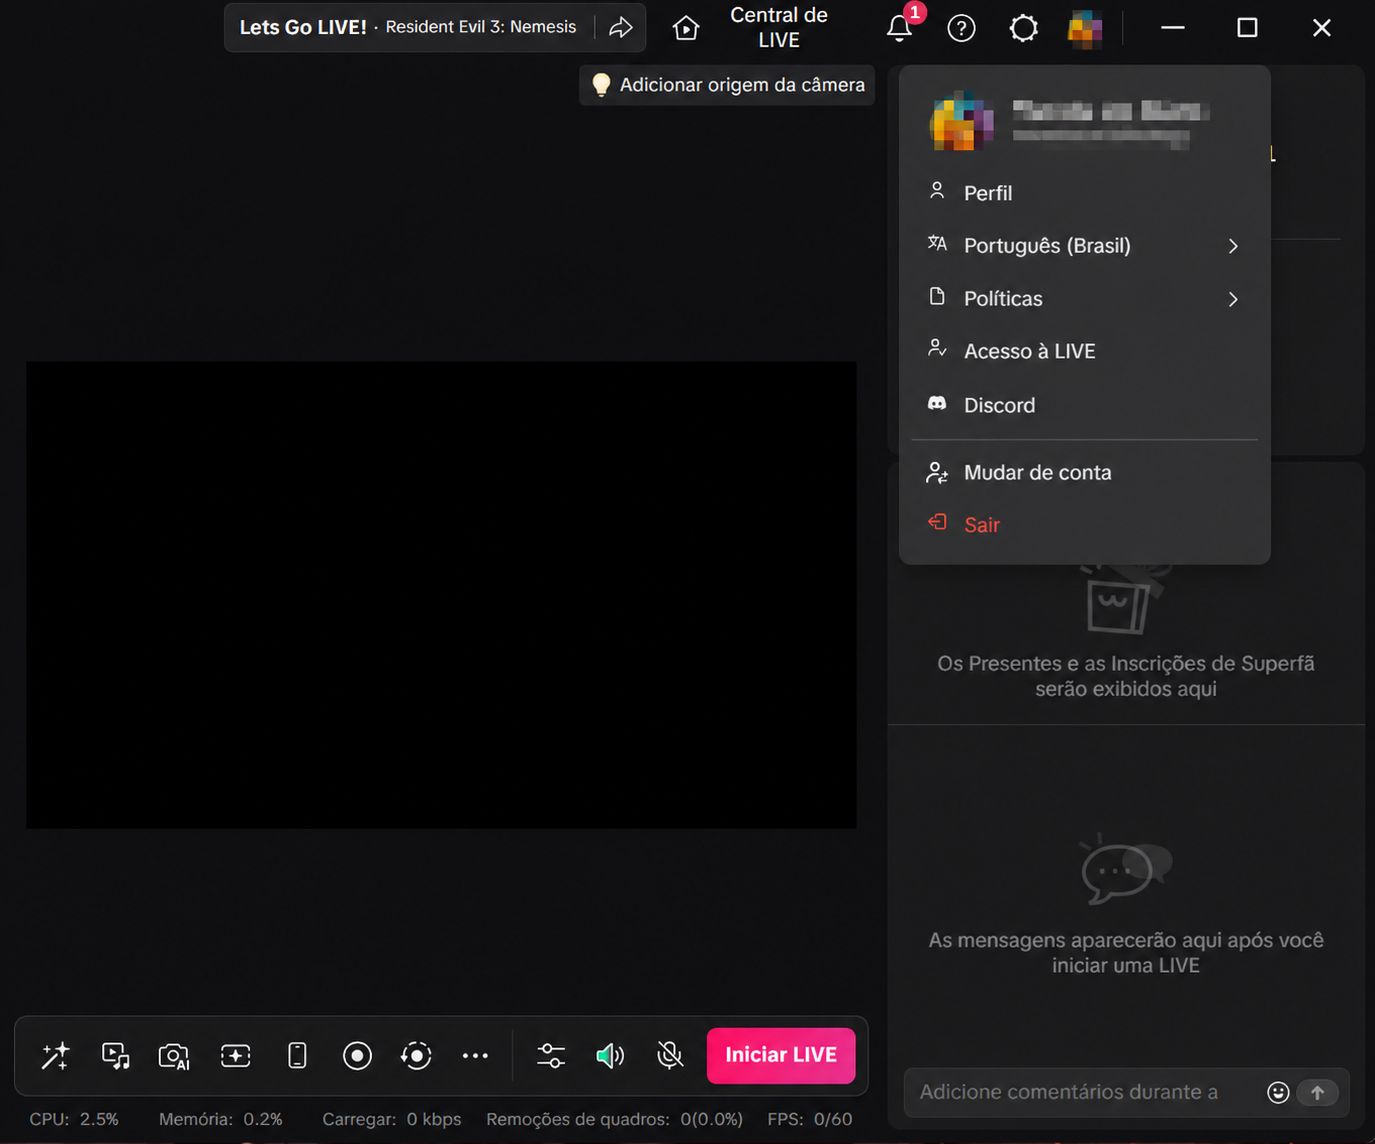1375x1144 pixels.
Task: Open Discord from the account menu
Action: 1085,405
